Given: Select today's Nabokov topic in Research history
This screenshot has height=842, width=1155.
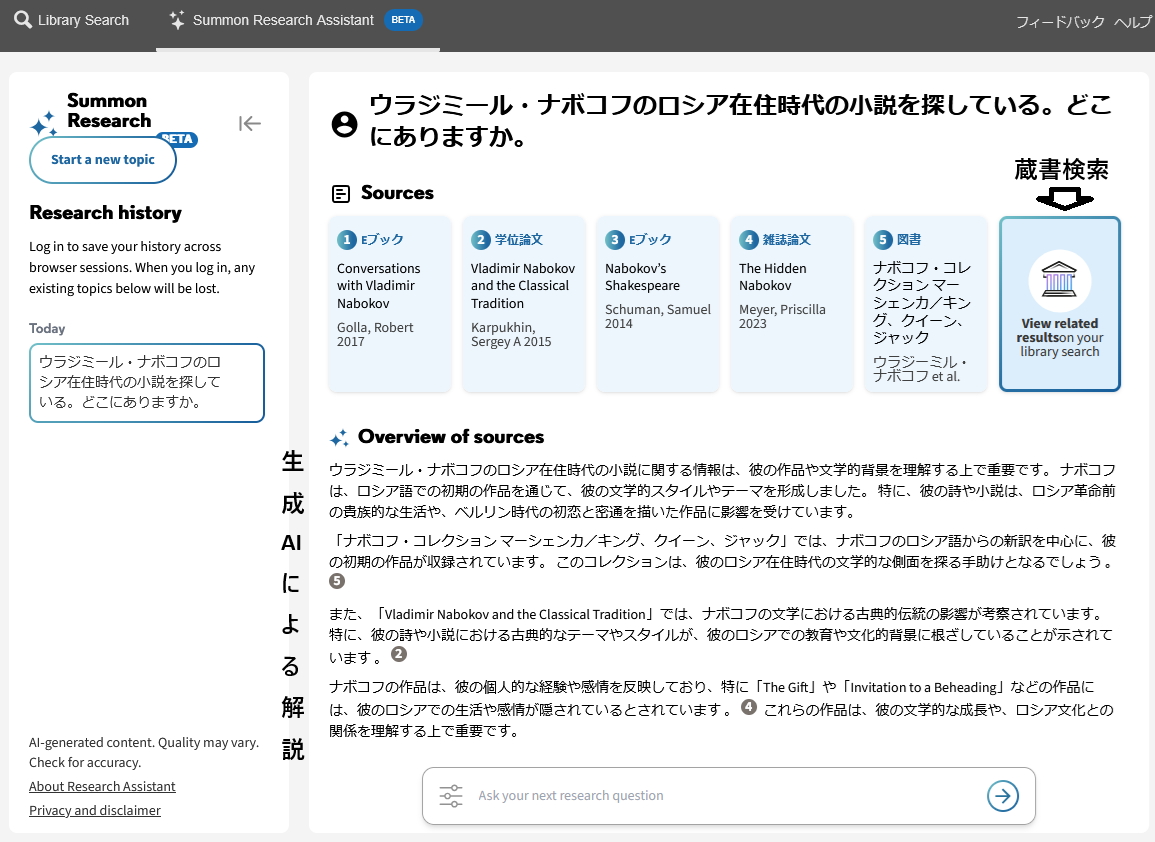Looking at the screenshot, I should pyautogui.click(x=147, y=383).
